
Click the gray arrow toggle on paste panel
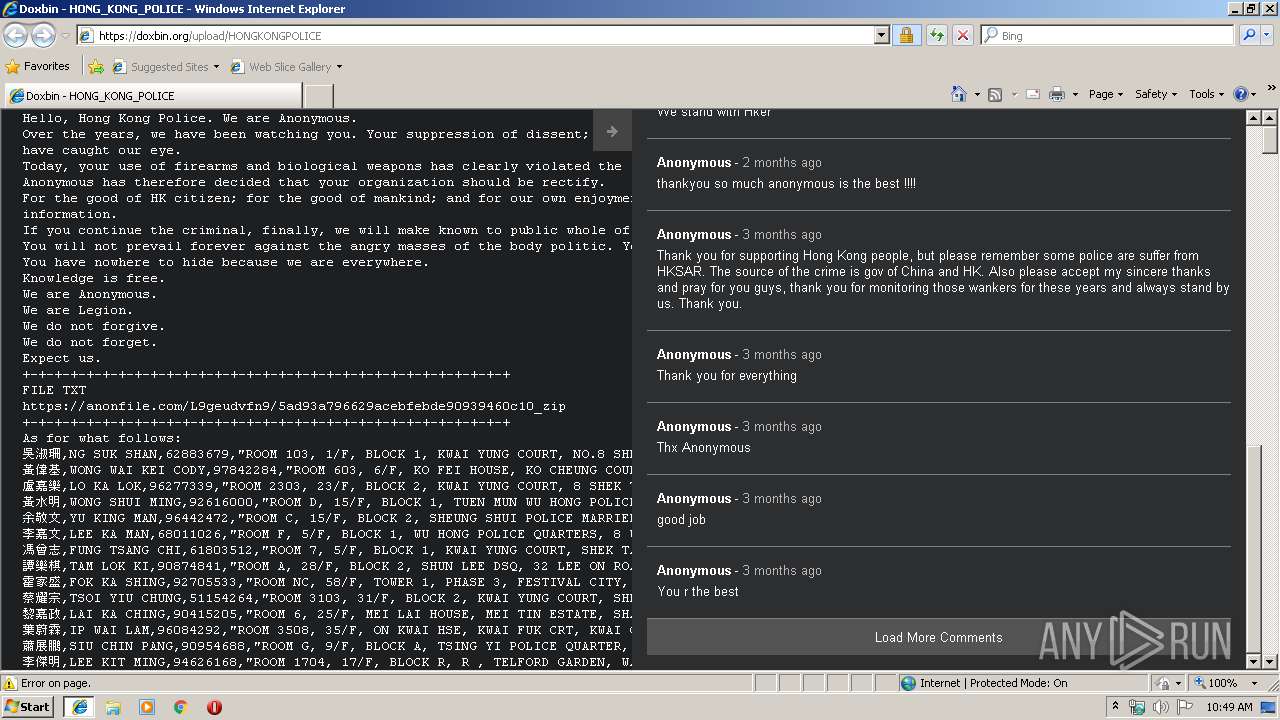[612, 131]
